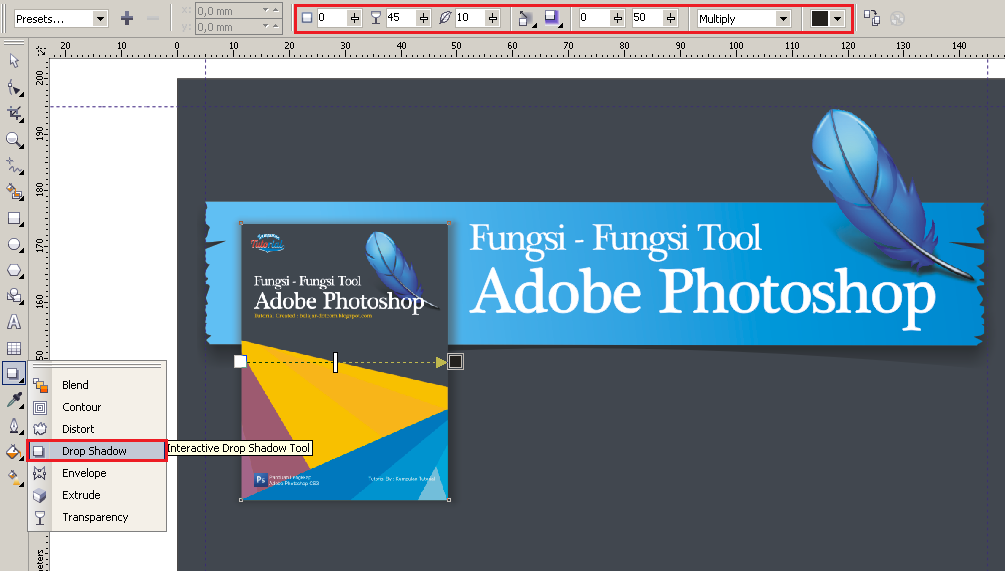This screenshot has height=571, width=1005.
Task: Open the Multiply transparency operation dropdown
Action: click(x=783, y=19)
